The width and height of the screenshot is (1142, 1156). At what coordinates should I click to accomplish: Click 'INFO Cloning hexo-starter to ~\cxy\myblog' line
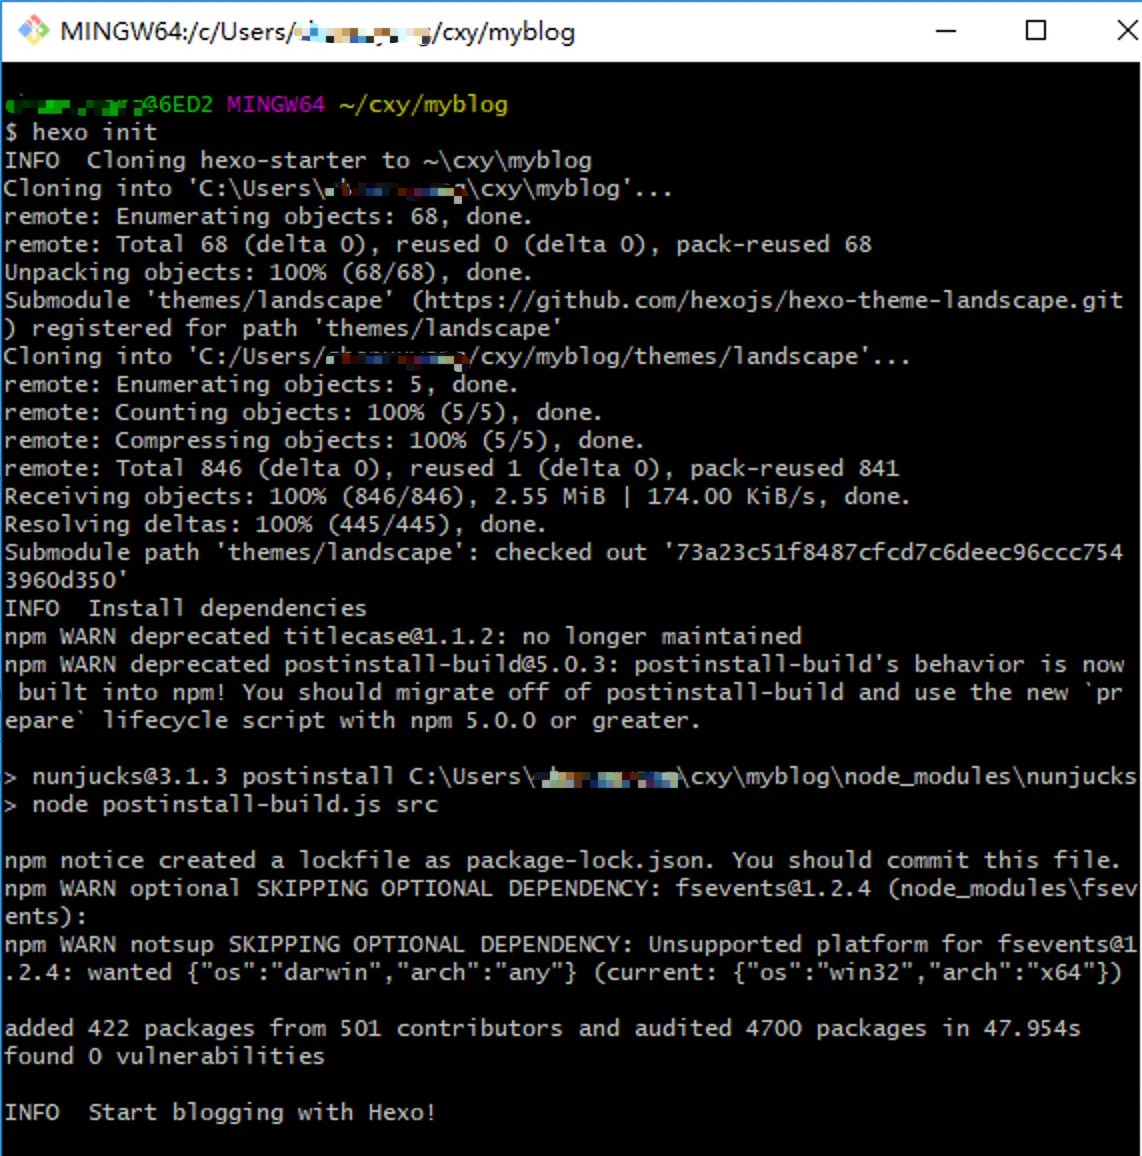click(x=298, y=161)
